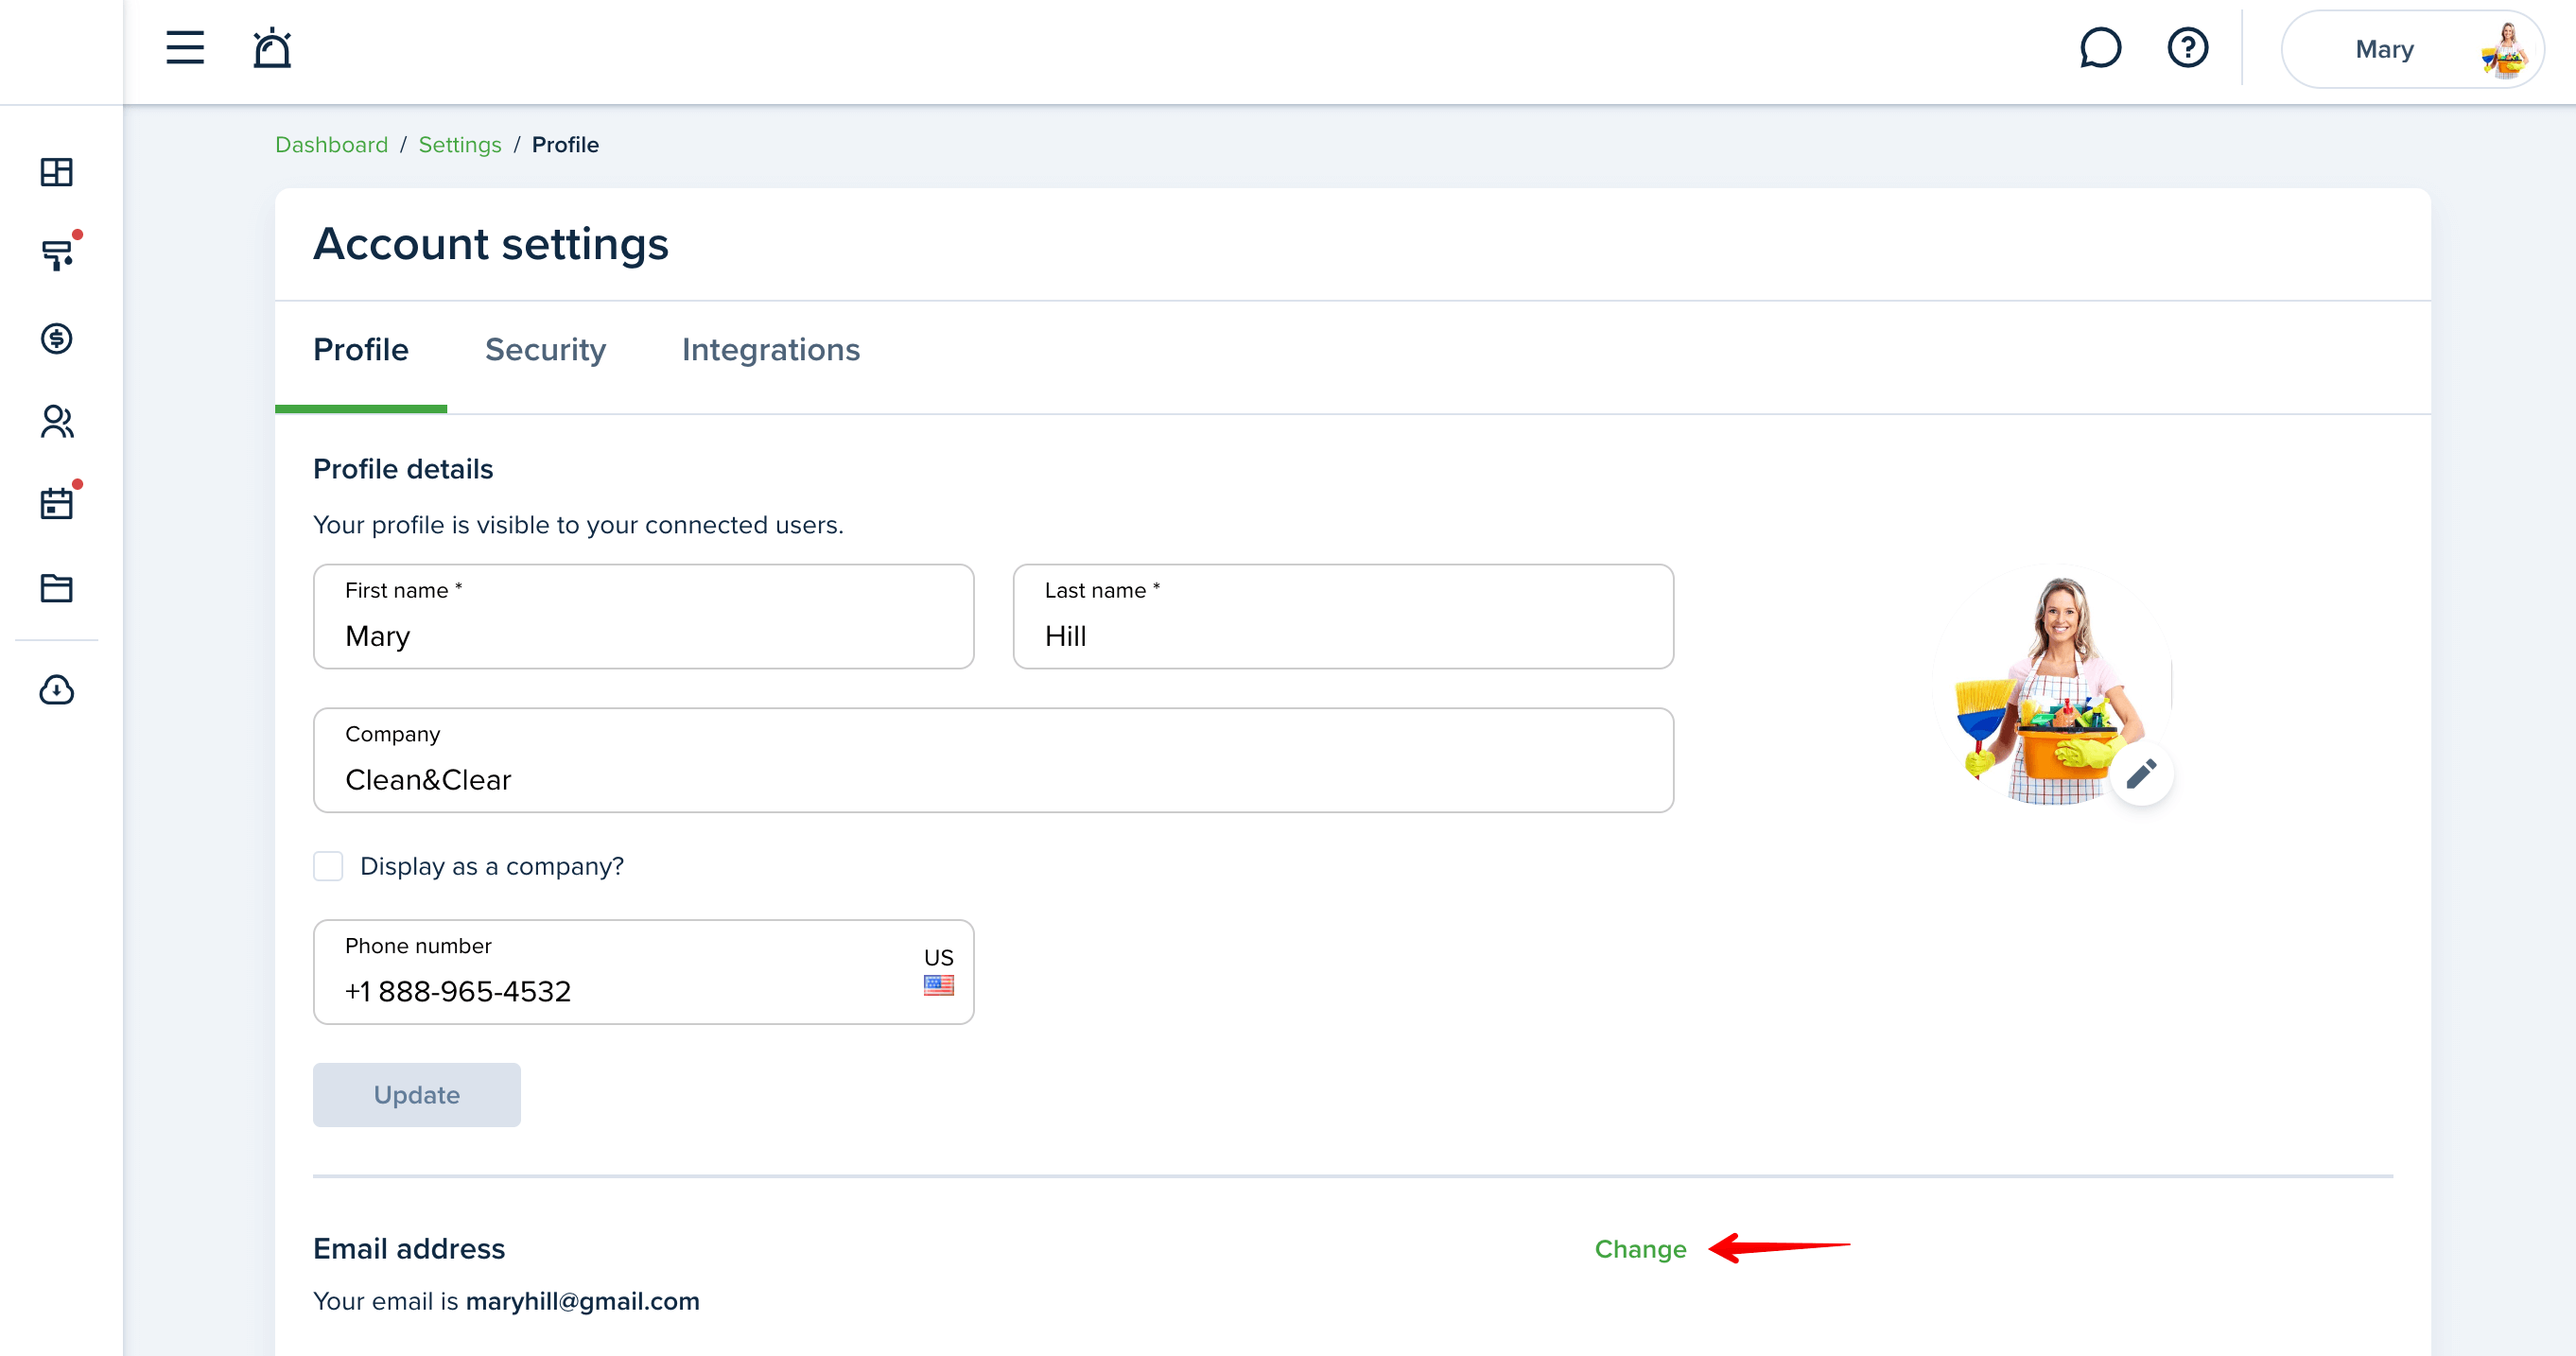
Task: Click the Profile breadcrumb text
Action: [565, 145]
